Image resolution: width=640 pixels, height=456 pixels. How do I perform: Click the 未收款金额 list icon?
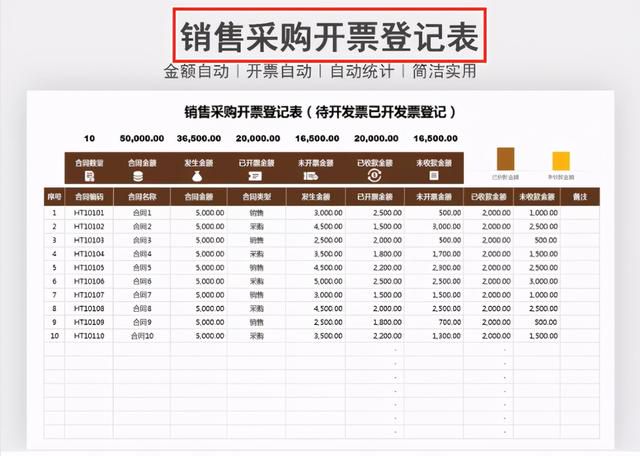tap(434, 176)
